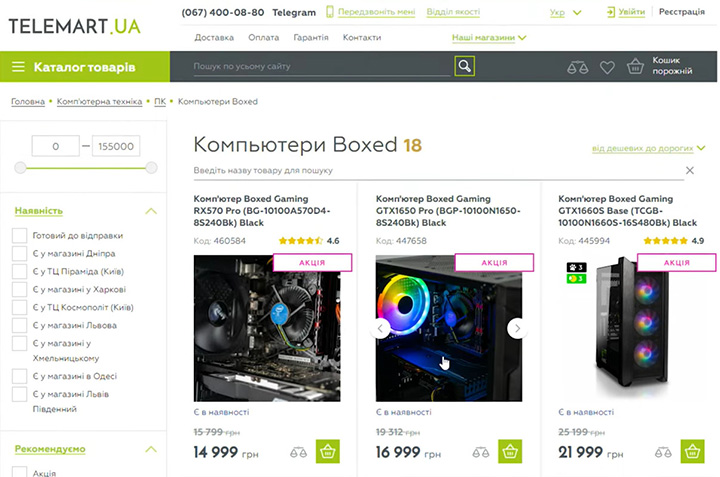Viewport: 720px width, 477px height.
Task: Show next photo of GTX1650 Pro computer
Action: pos(517,328)
